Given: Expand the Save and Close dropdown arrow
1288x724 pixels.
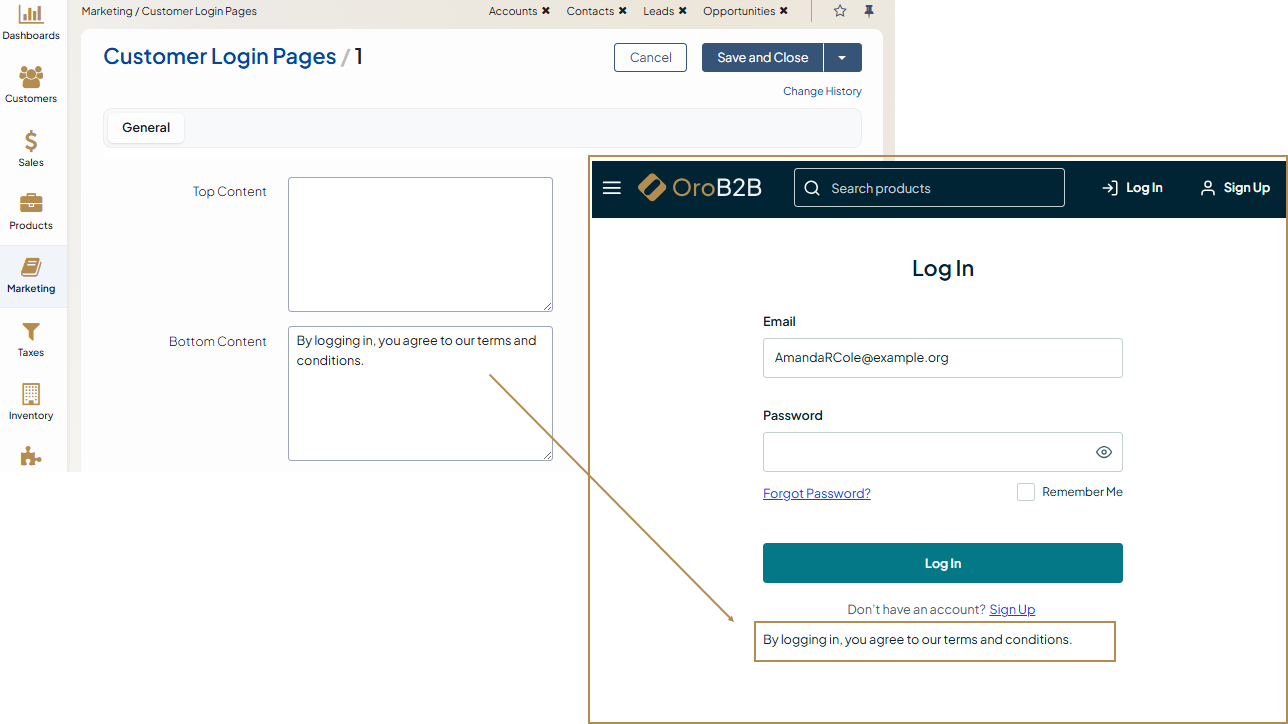Looking at the screenshot, I should 842,58.
